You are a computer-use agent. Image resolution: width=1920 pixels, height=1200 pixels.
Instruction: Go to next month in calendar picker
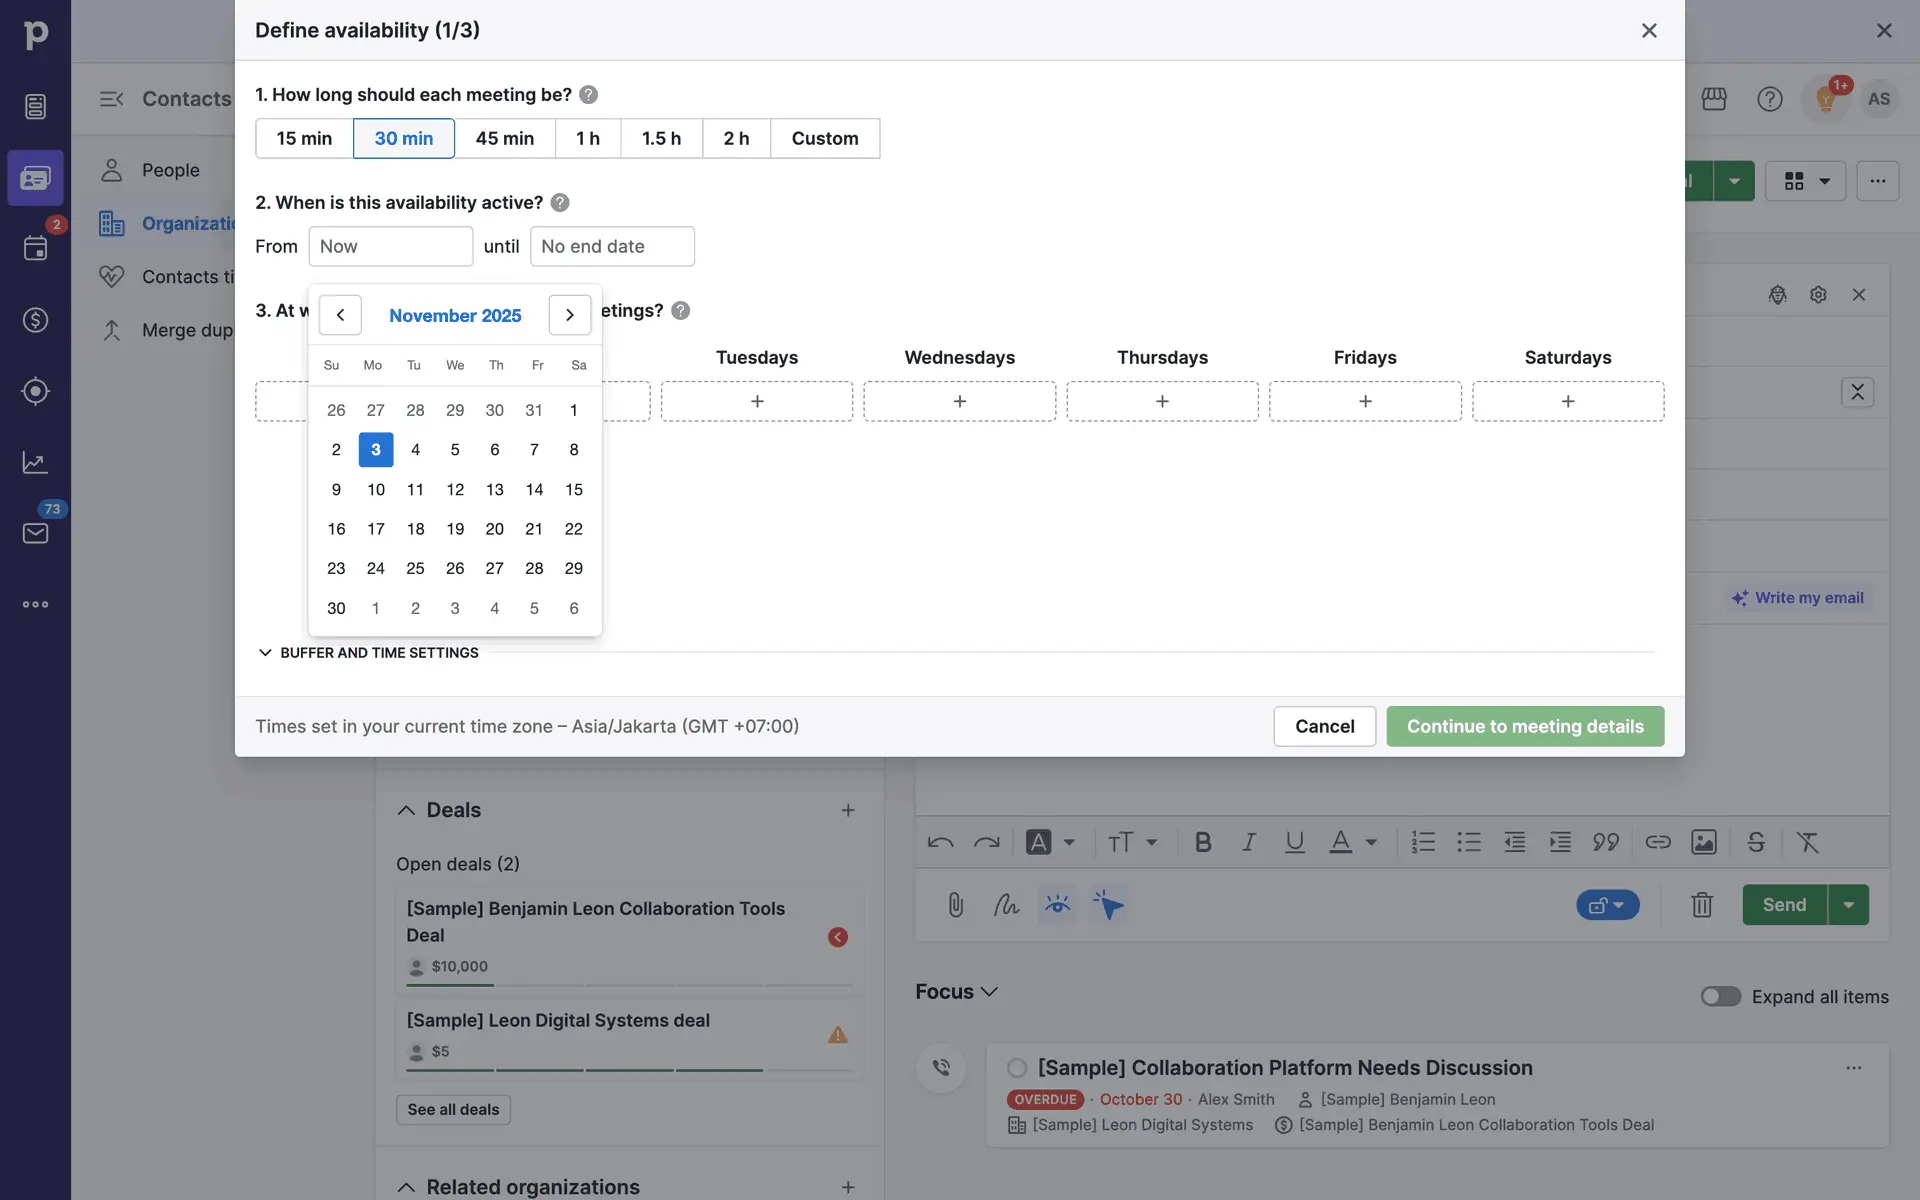(x=569, y=315)
